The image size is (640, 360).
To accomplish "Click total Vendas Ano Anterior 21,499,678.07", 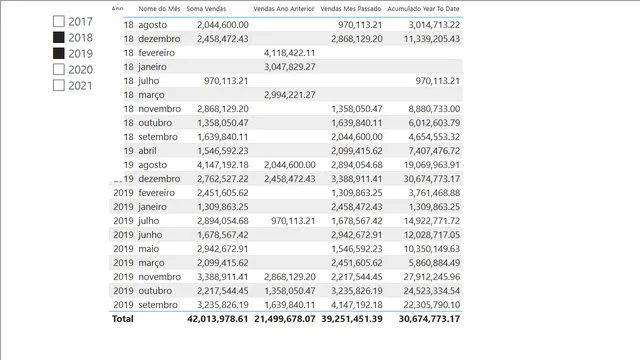I will click(285, 319).
